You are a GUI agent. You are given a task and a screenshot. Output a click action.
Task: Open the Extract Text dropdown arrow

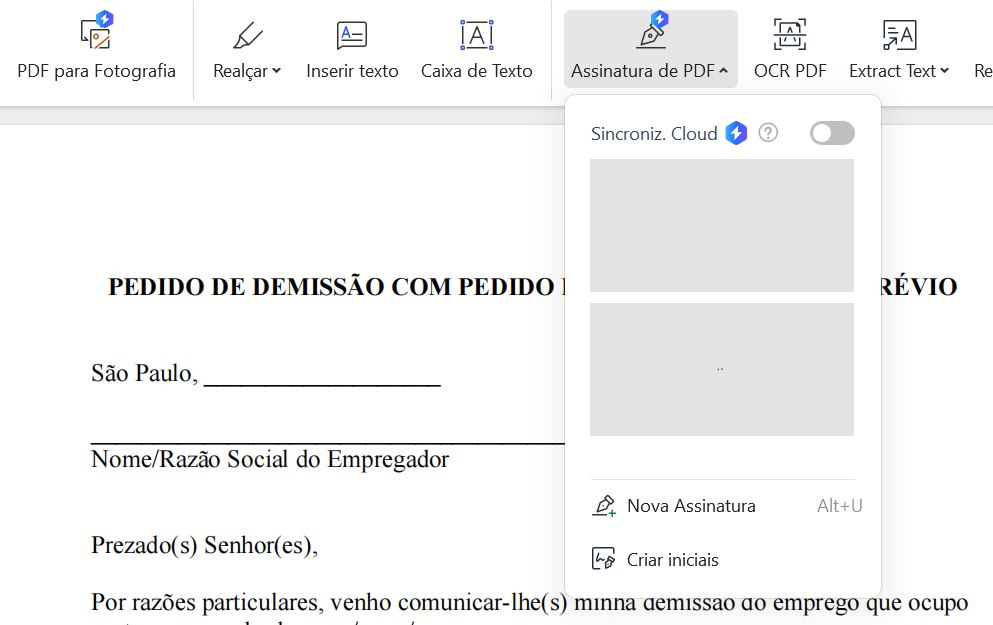pyautogui.click(x=945, y=71)
